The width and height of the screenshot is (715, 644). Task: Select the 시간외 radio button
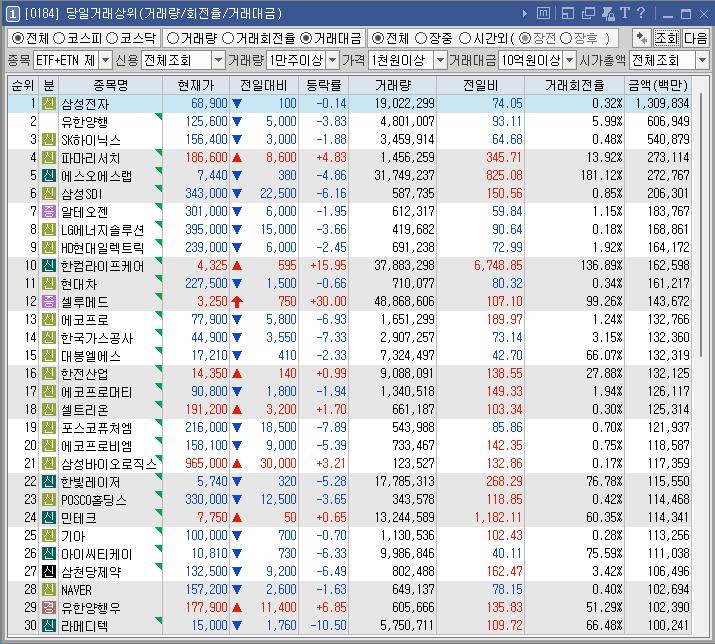click(465, 38)
